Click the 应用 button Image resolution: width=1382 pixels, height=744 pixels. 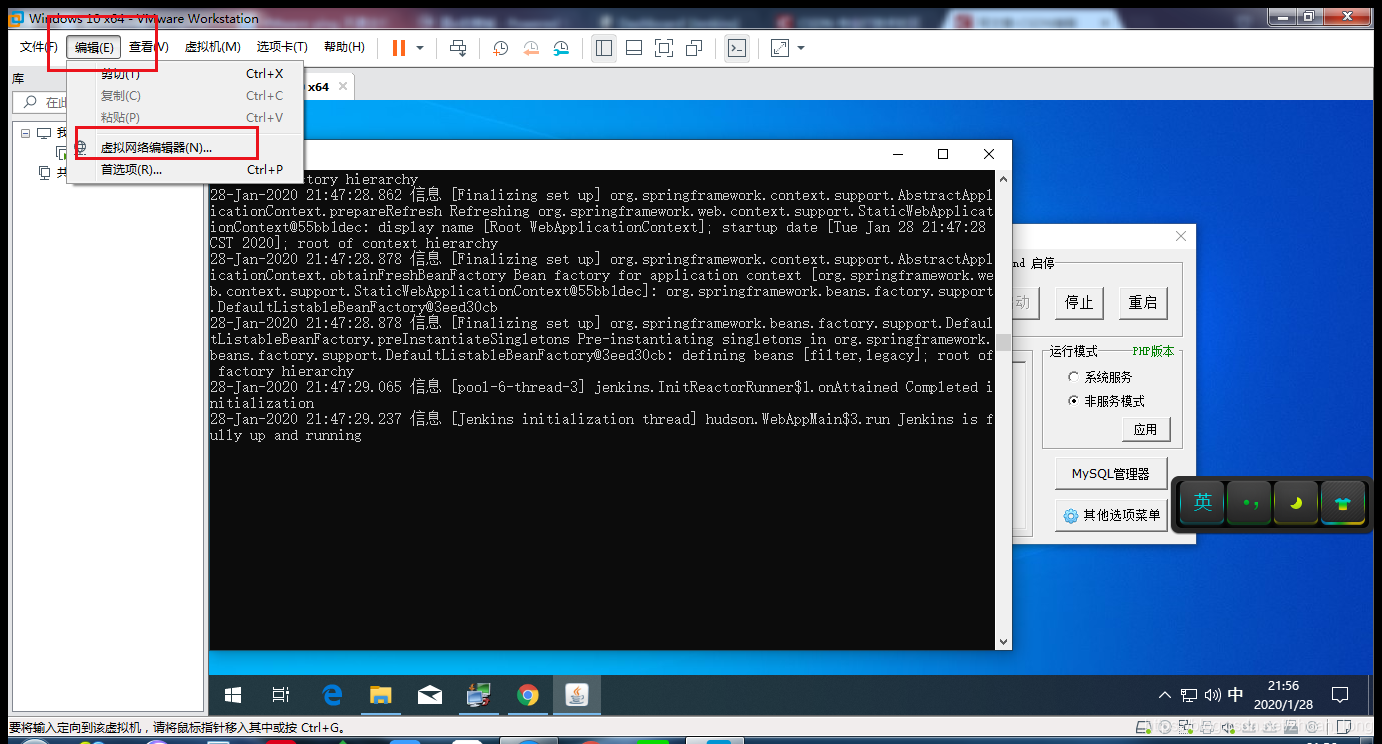click(x=1145, y=429)
